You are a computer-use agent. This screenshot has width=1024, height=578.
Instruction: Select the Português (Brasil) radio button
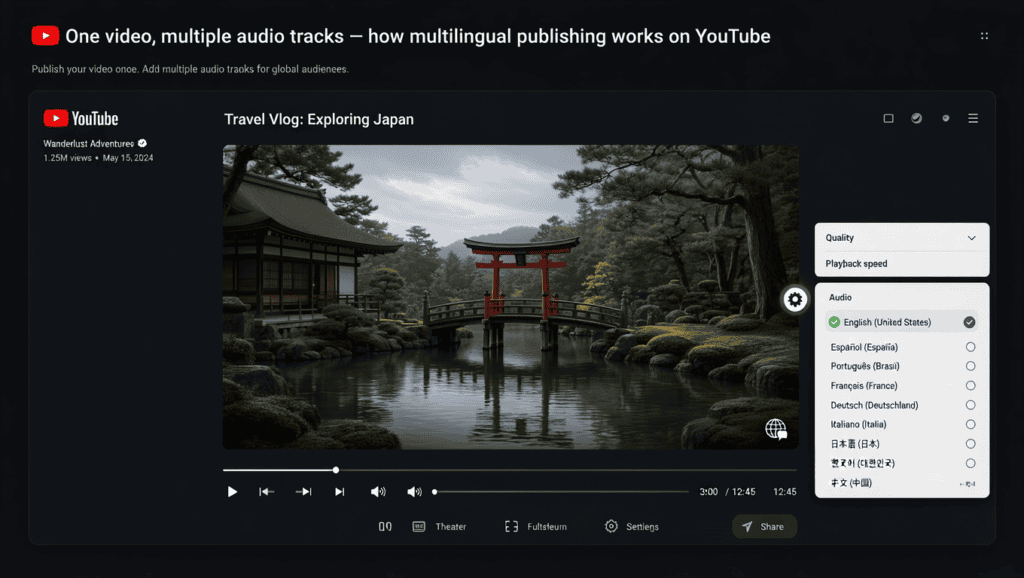tap(970, 366)
